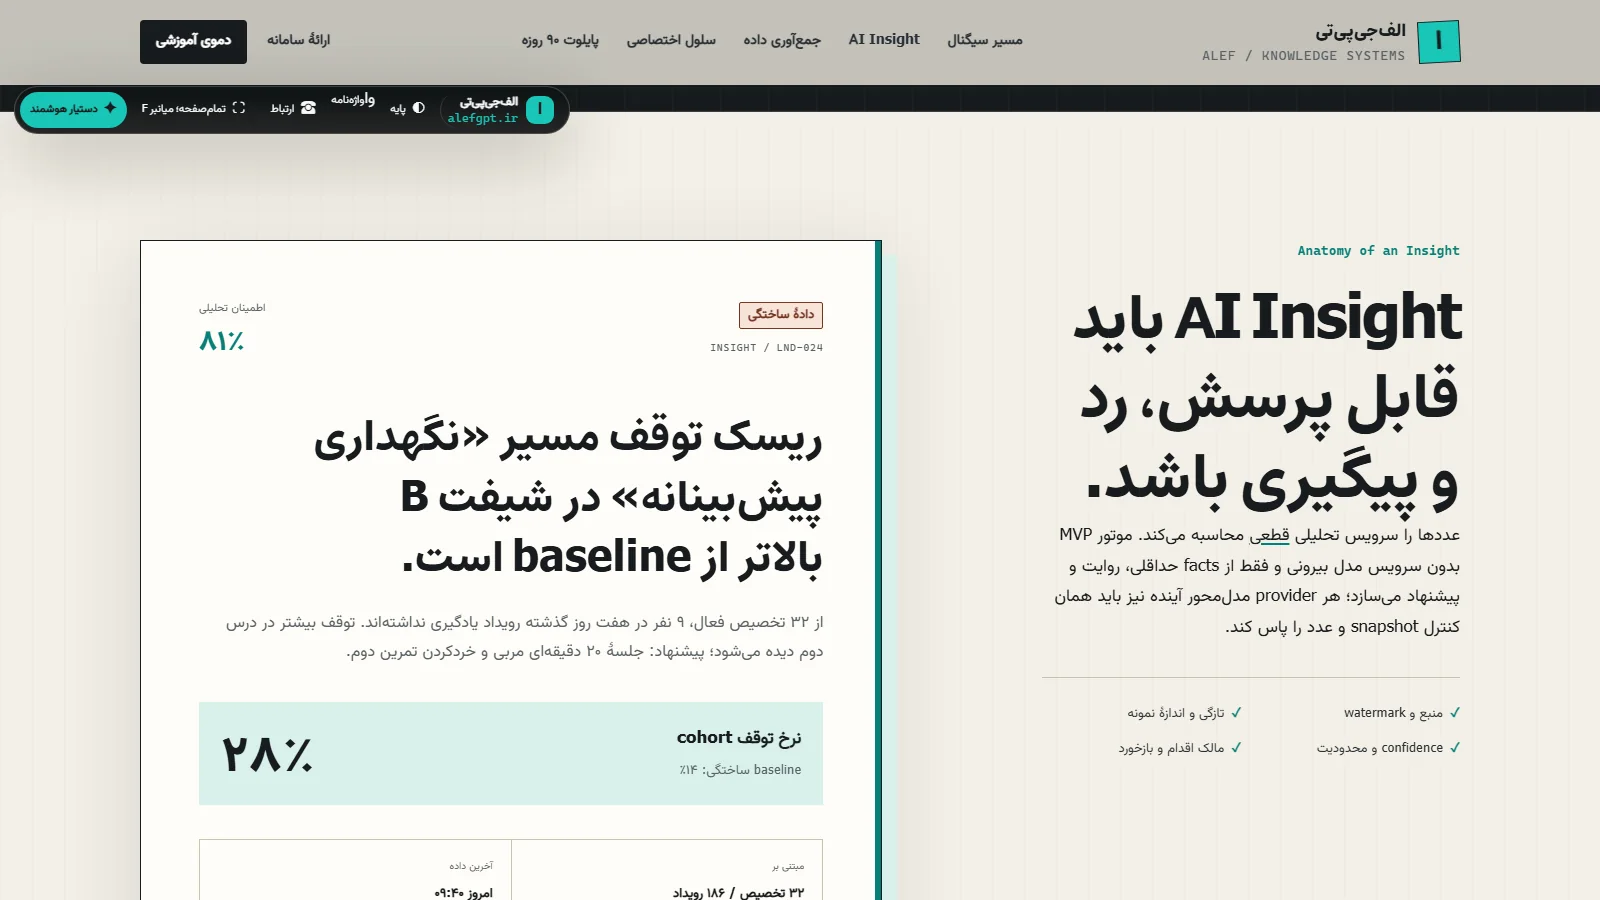The width and height of the screenshot is (1600, 900).
Task: Click sparkle icon in دستیار هوشمند button
Action: [x=110, y=108]
